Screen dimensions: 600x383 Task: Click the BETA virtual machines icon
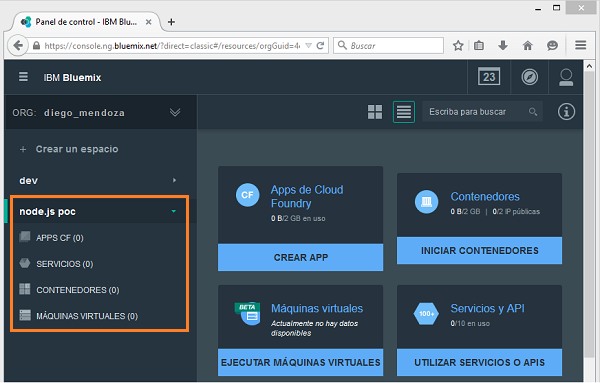pyautogui.click(x=247, y=313)
